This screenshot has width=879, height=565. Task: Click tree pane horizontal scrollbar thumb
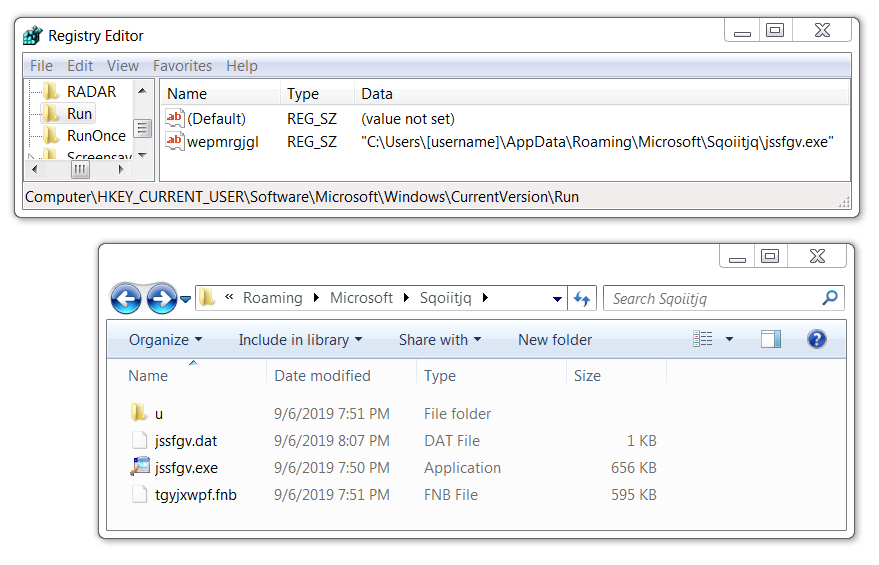pos(80,169)
